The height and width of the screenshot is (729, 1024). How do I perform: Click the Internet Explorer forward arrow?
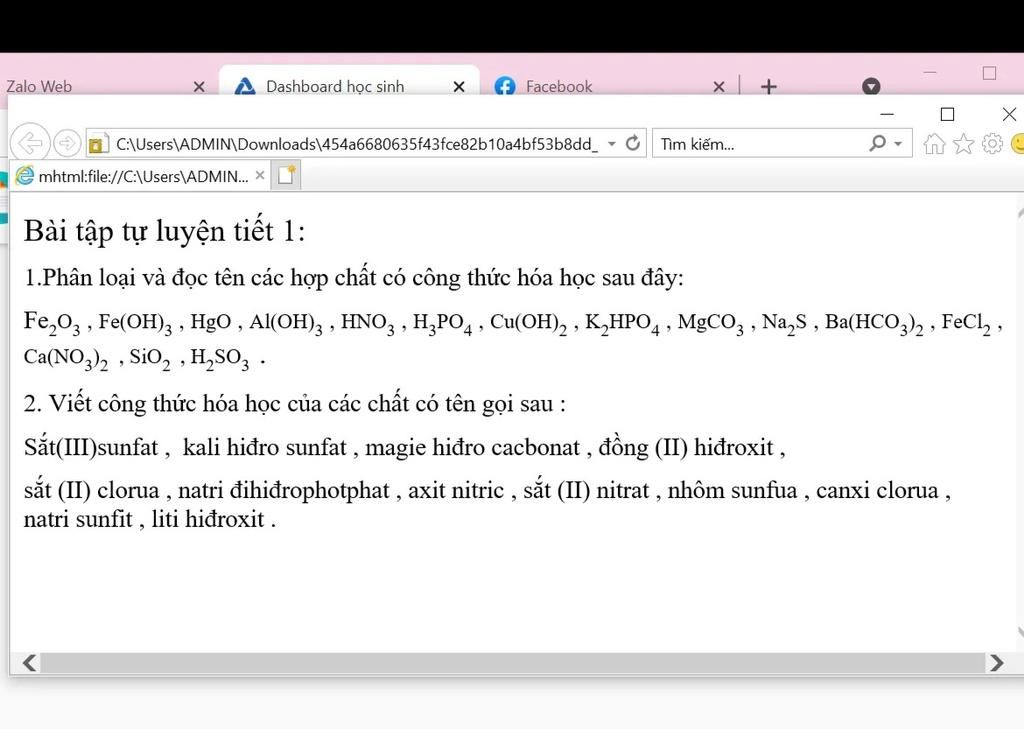(x=67, y=142)
